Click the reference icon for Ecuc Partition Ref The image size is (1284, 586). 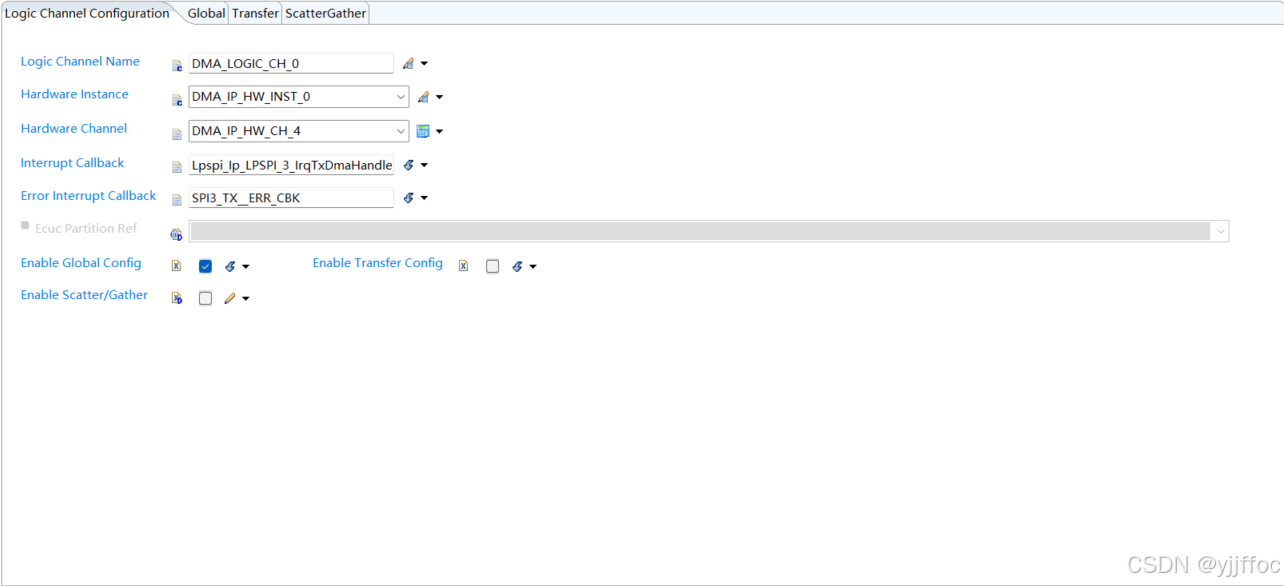click(177, 234)
